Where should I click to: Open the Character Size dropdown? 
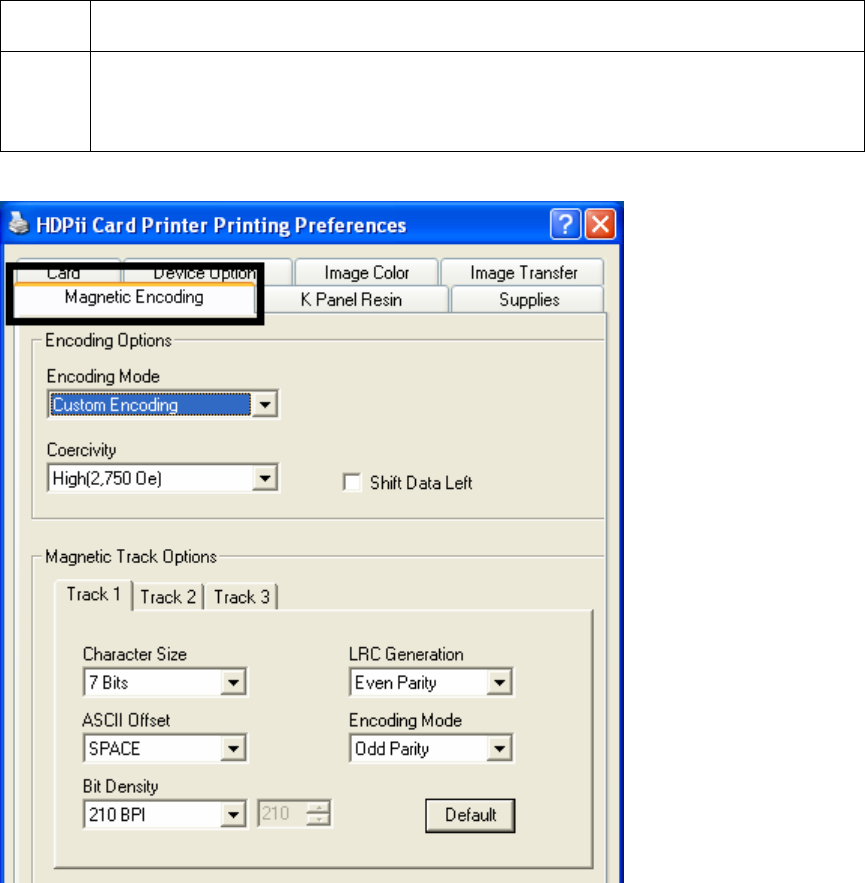pos(233,683)
